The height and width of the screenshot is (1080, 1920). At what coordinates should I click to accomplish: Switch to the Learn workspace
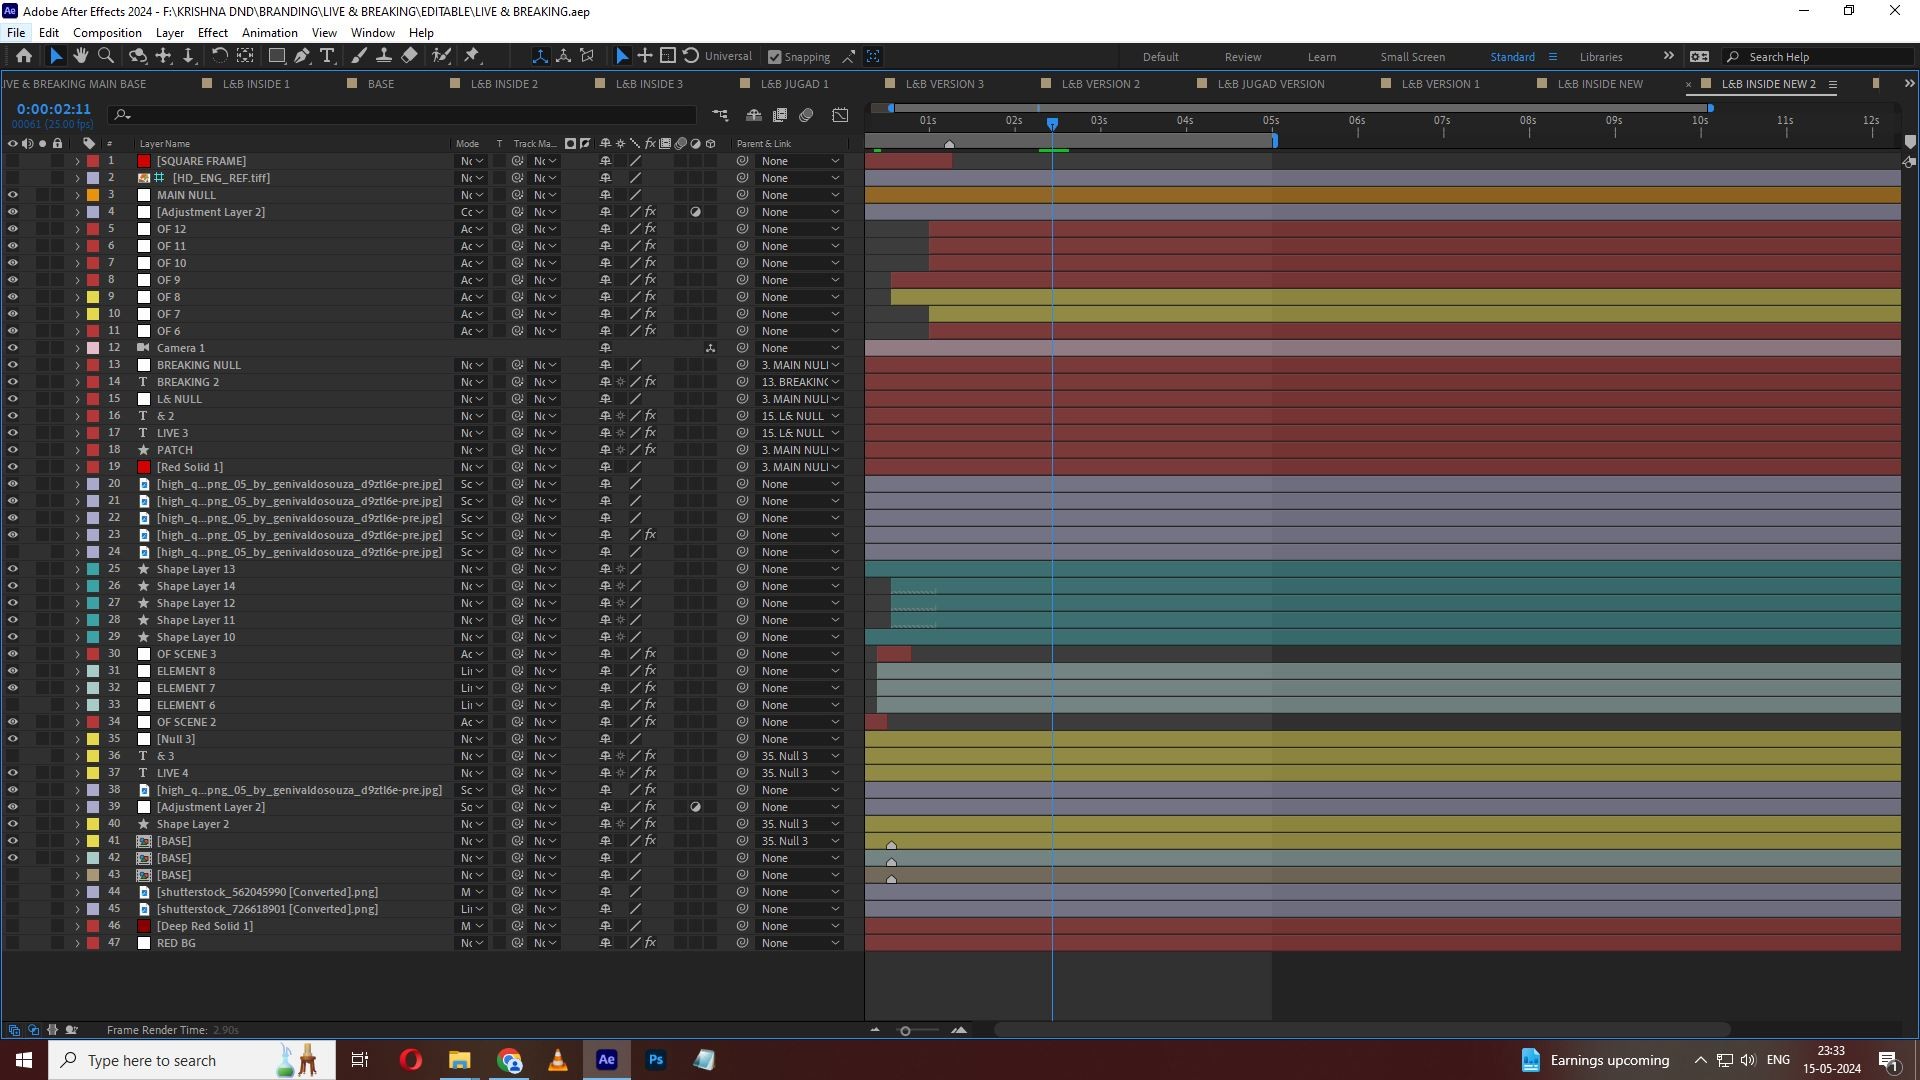click(x=1321, y=57)
